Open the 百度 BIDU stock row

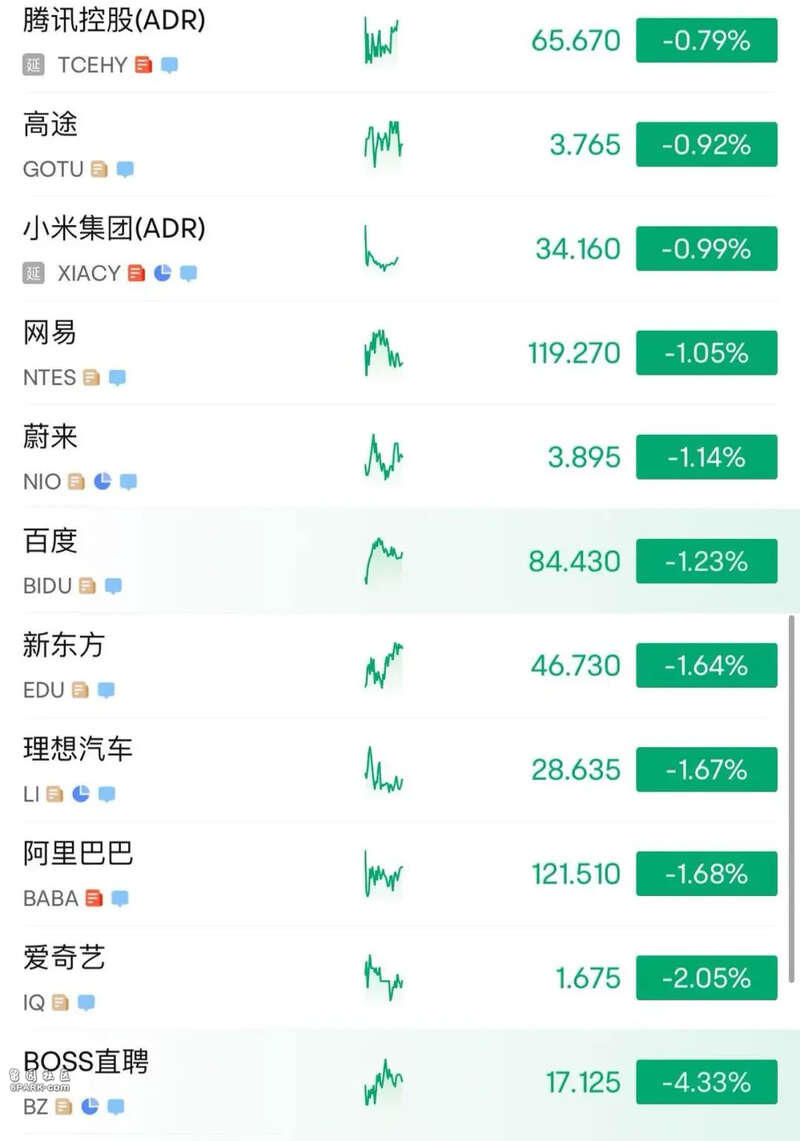tap(400, 561)
